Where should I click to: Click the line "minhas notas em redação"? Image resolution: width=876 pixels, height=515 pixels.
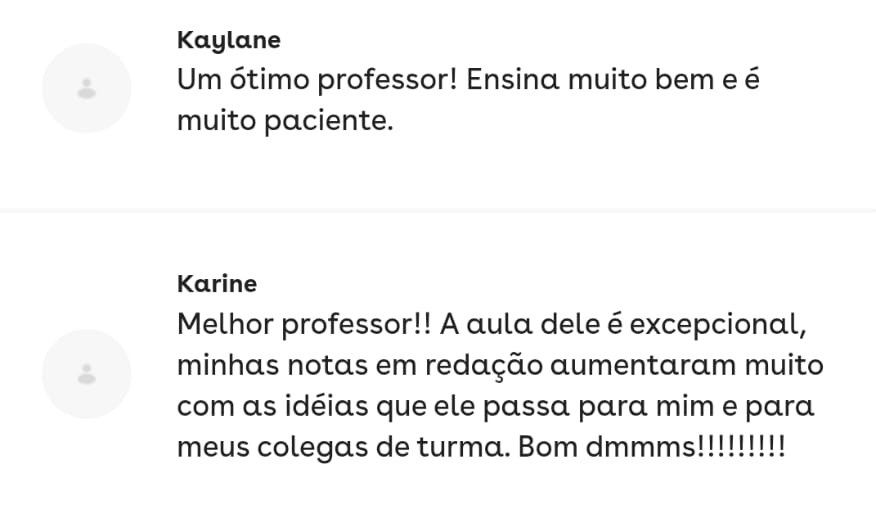(x=500, y=365)
